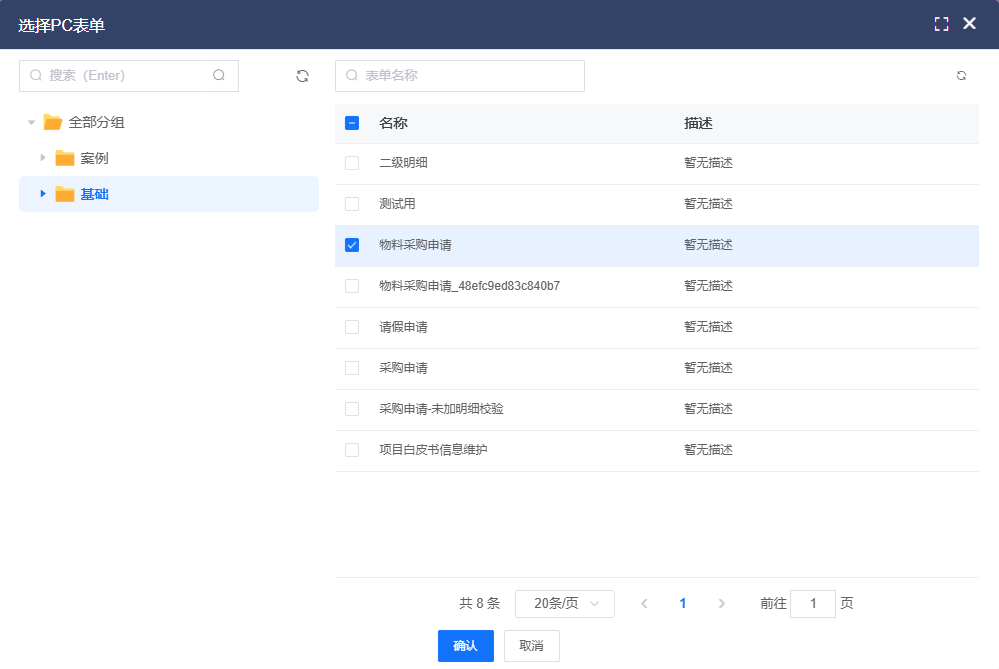Select the 全部分组 tree item
Screen dimensions: 999x669
pyautogui.click(x=96, y=123)
